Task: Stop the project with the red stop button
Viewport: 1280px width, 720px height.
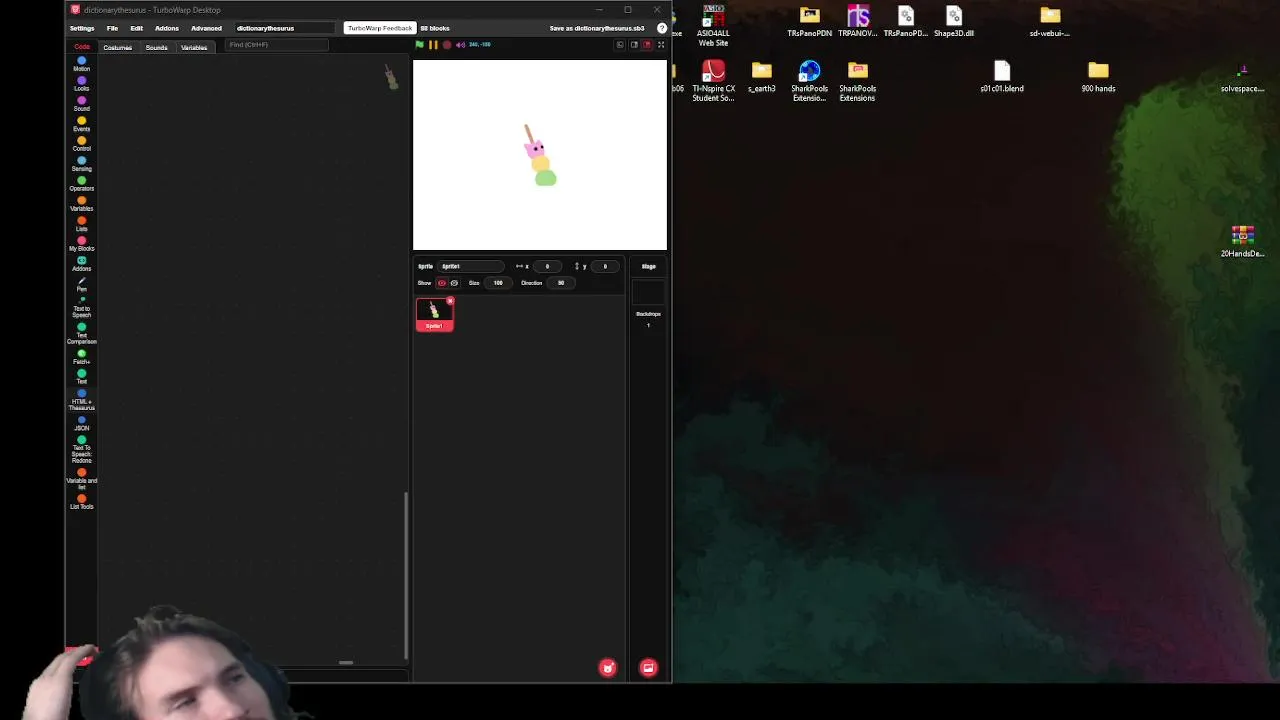Action: click(x=447, y=45)
